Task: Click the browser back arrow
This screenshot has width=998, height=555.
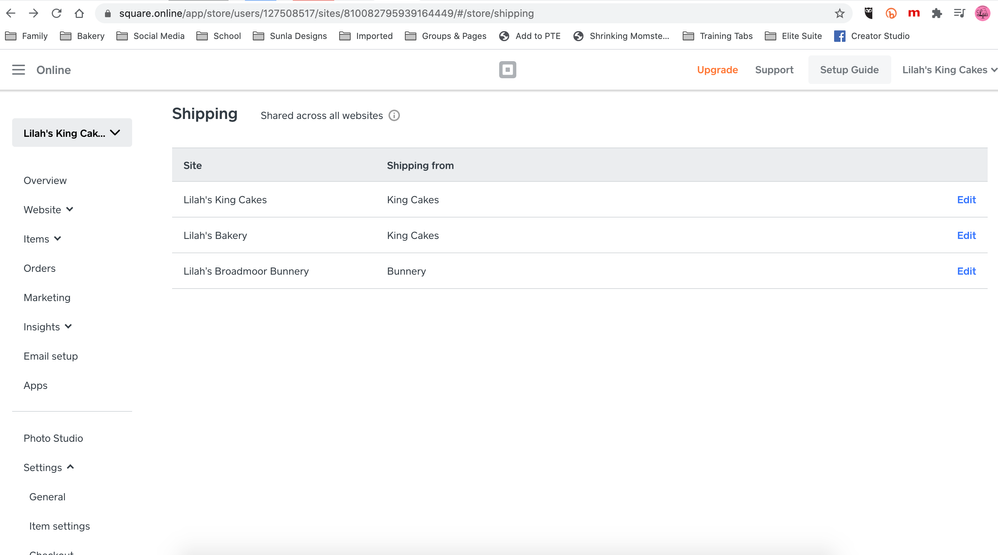Action: pyautogui.click(x=11, y=13)
